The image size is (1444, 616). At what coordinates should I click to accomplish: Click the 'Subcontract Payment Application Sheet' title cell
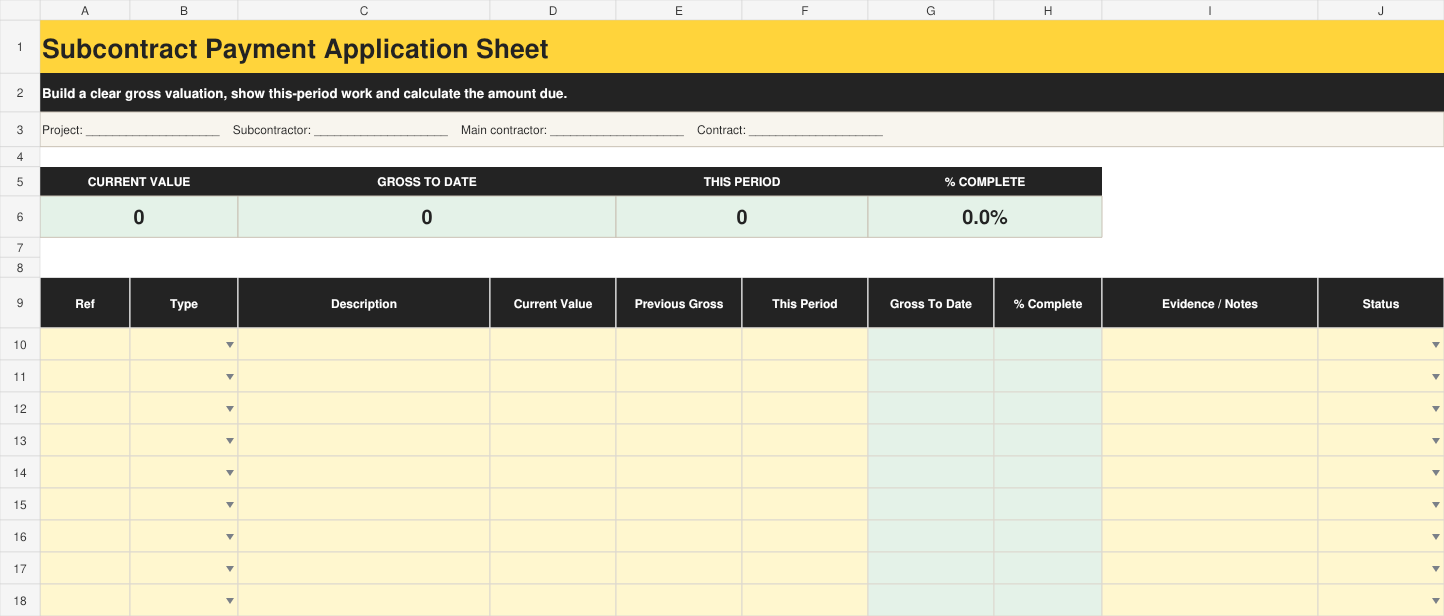[x=742, y=47]
